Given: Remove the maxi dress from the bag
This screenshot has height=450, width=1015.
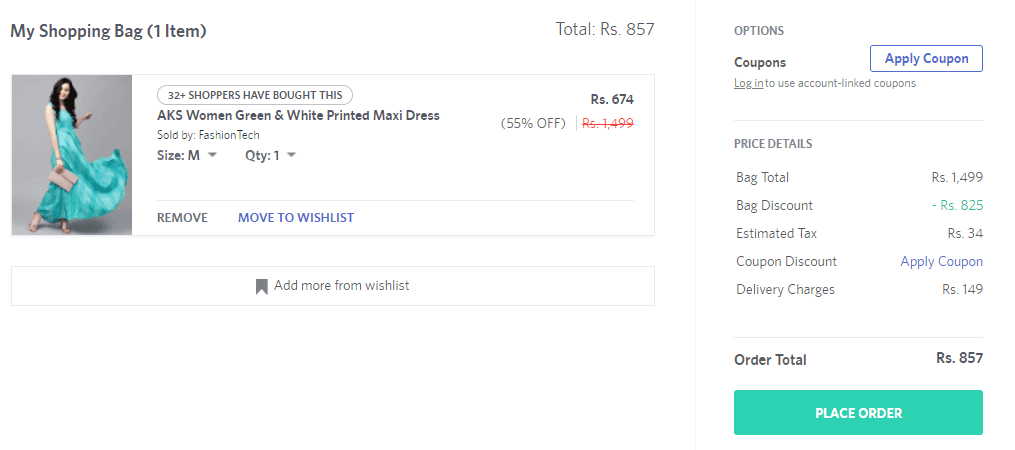Looking at the screenshot, I should tap(183, 218).
